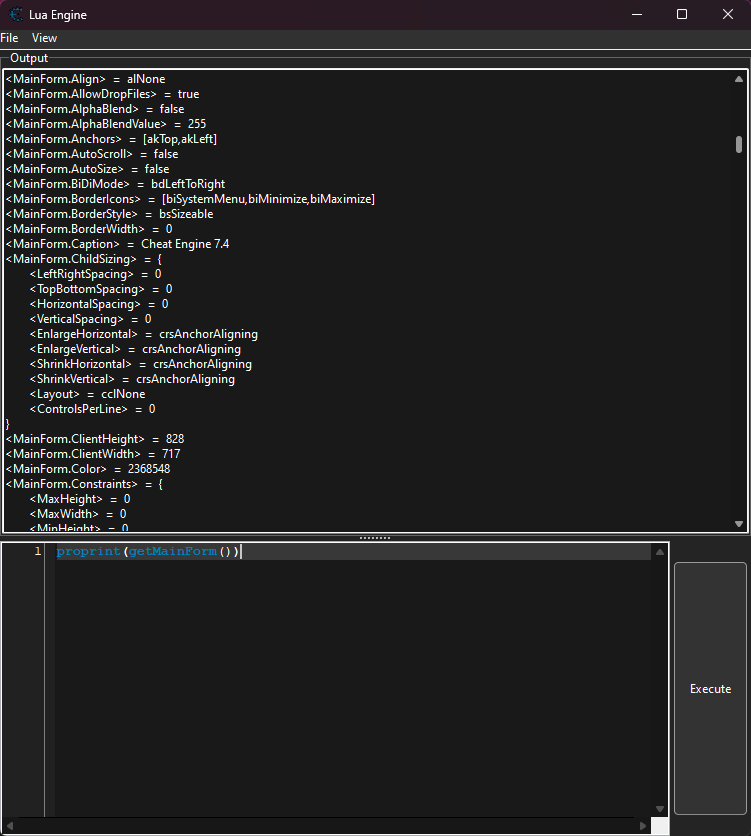
Task: Click the MainForm.AlphaBlendValue = 255 line
Action: tap(106, 124)
